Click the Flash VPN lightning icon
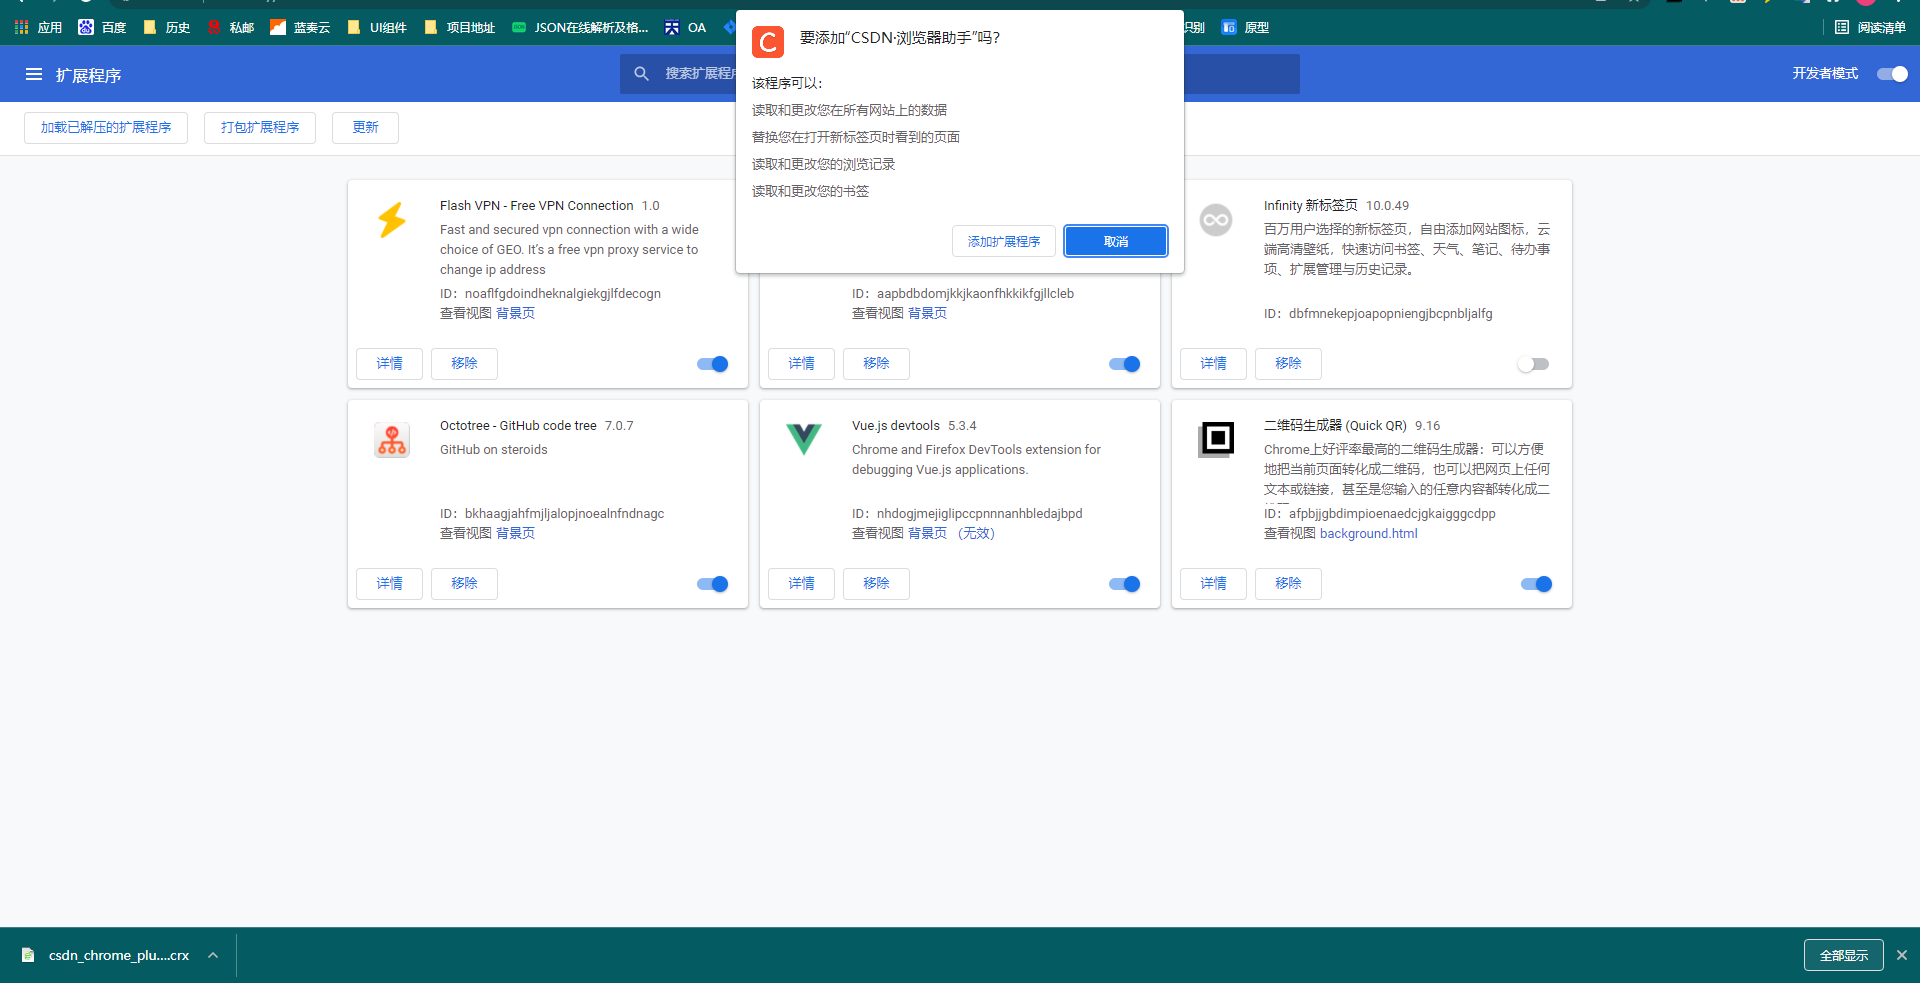This screenshot has height=983, width=1920. (x=392, y=220)
